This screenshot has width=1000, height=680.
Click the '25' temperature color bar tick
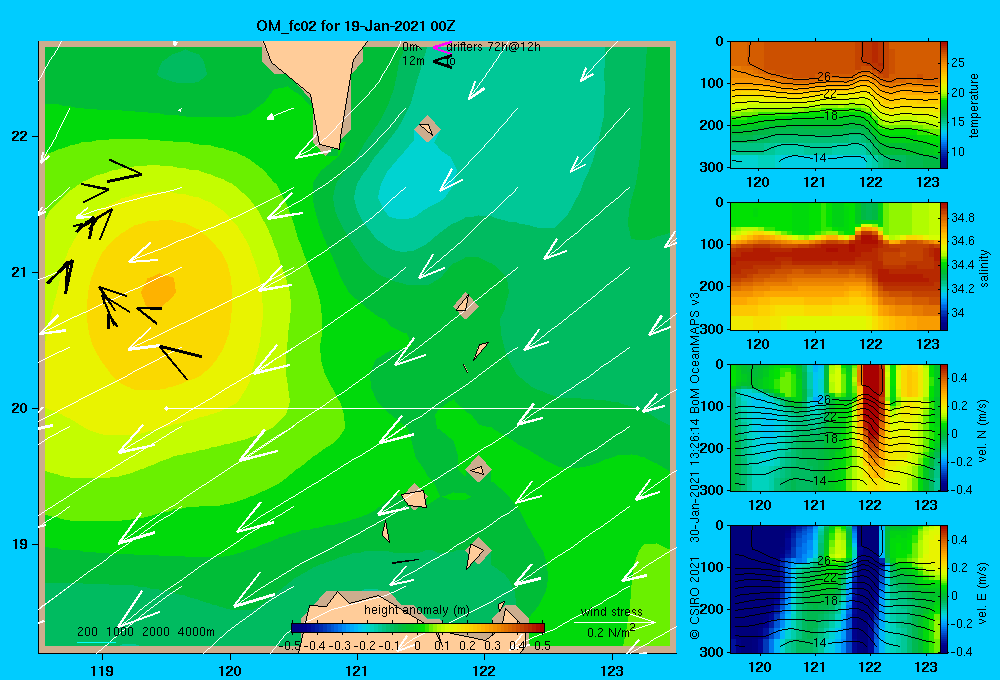958,63
